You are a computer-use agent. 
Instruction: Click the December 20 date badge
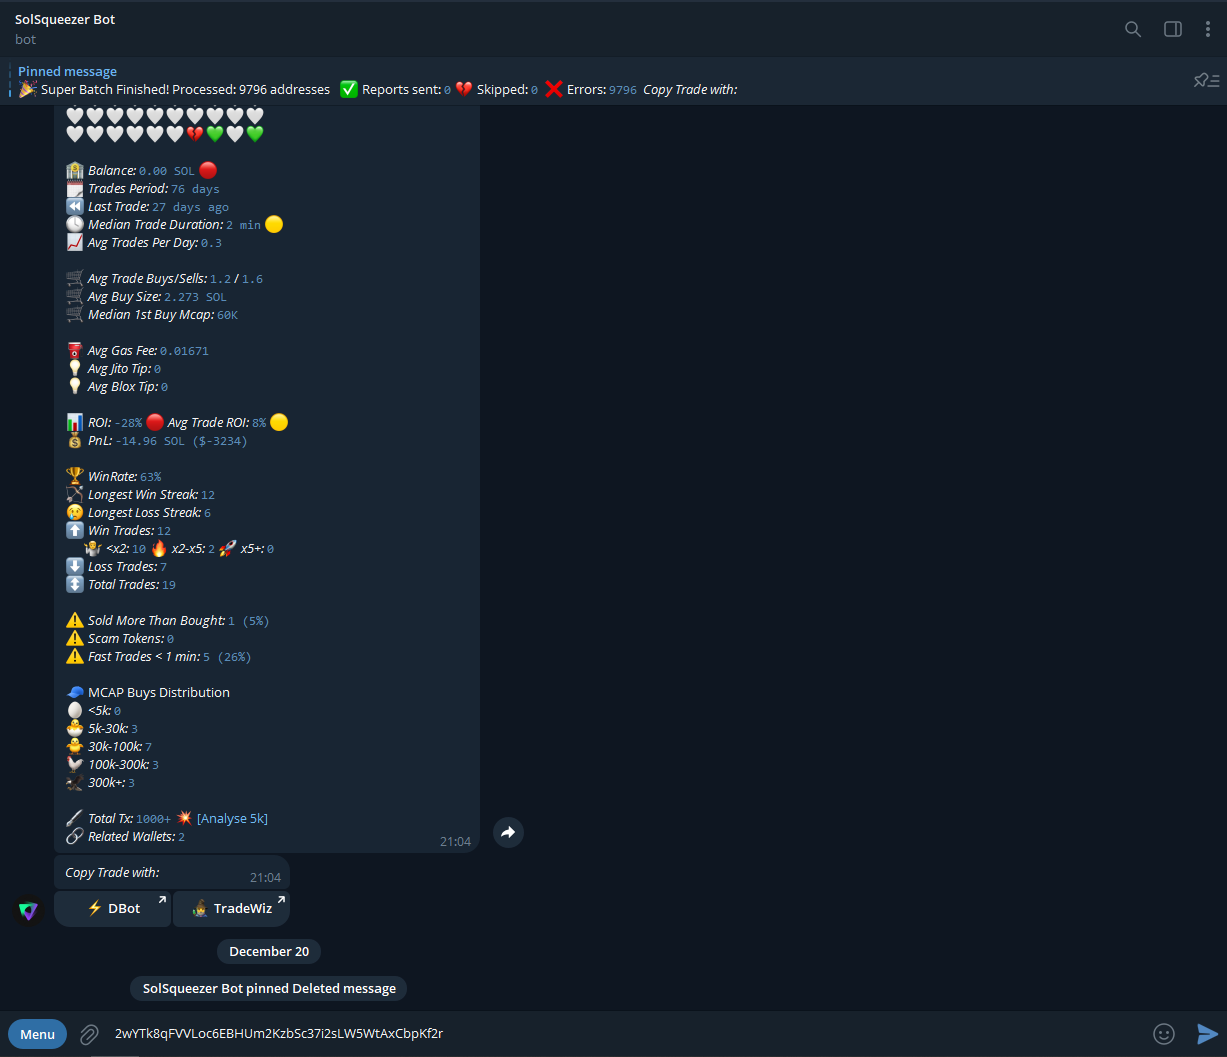point(269,951)
